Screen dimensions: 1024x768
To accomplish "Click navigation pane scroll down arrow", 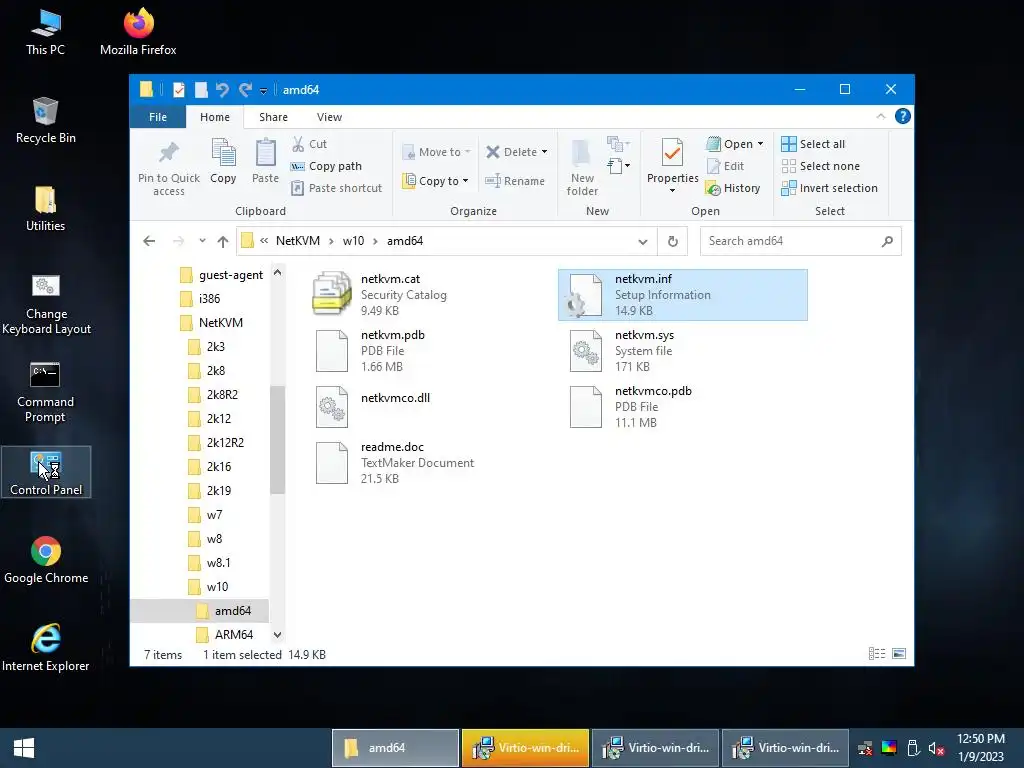I will [278, 634].
